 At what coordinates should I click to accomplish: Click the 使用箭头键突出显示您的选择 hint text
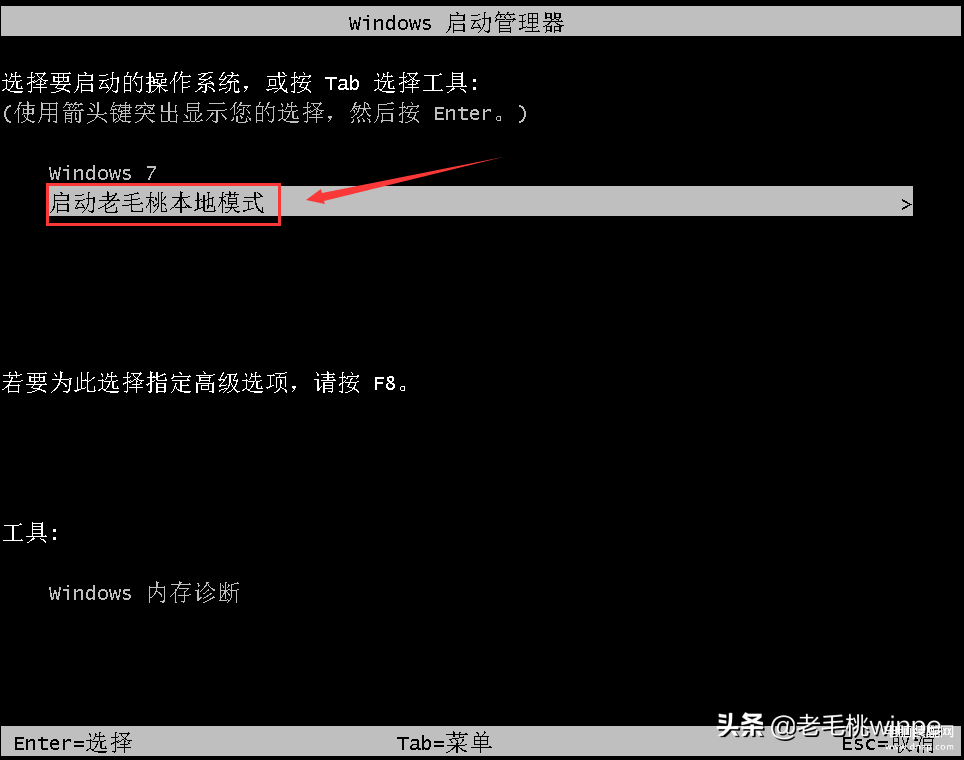tap(169, 113)
